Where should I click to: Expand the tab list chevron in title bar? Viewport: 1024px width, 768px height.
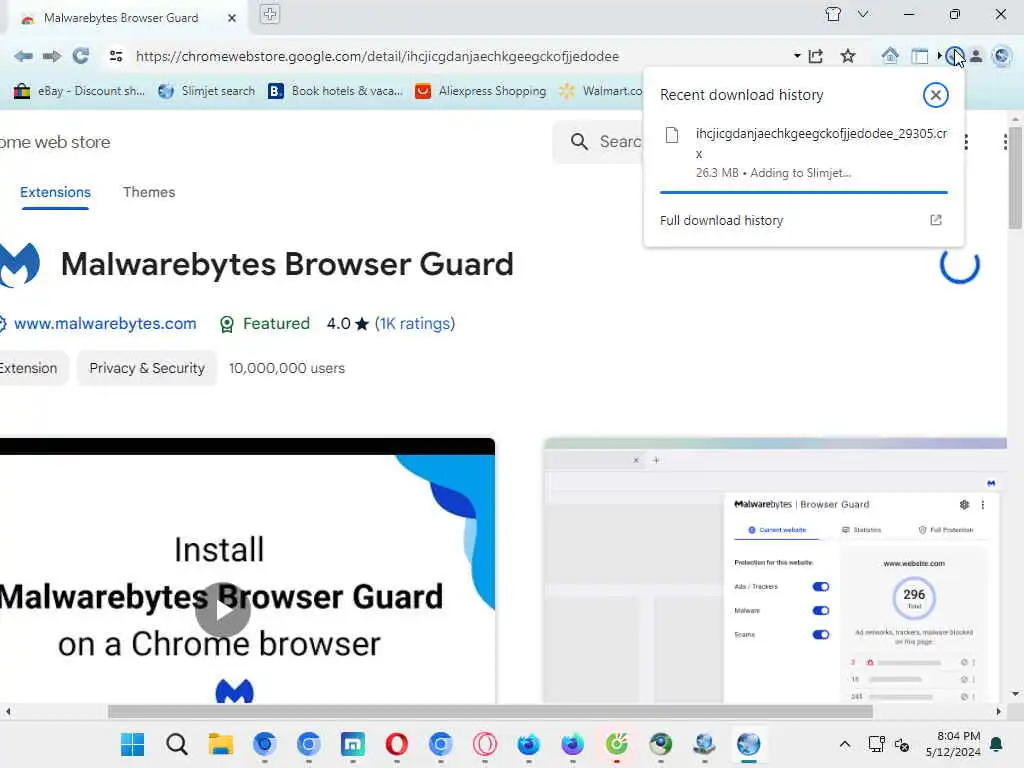coord(863,14)
